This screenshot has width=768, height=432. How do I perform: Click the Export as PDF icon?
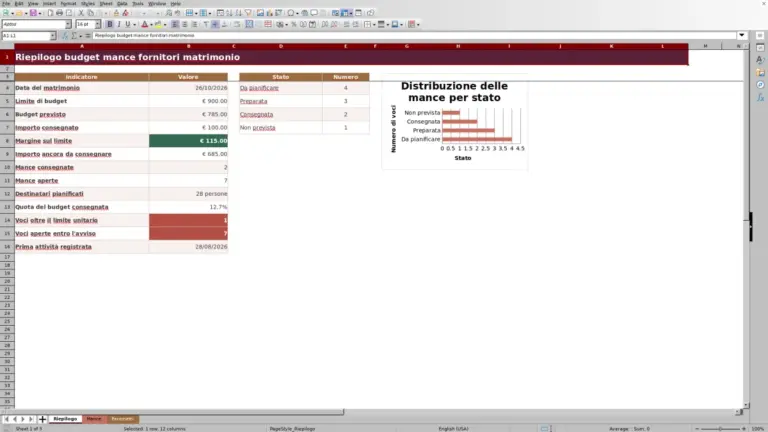tap(50, 13)
